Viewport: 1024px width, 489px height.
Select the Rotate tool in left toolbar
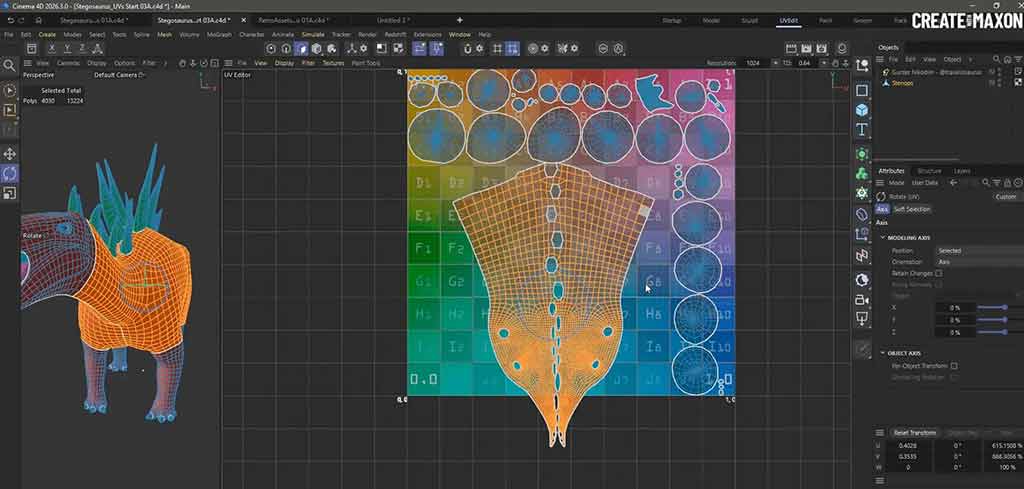pyautogui.click(x=10, y=174)
